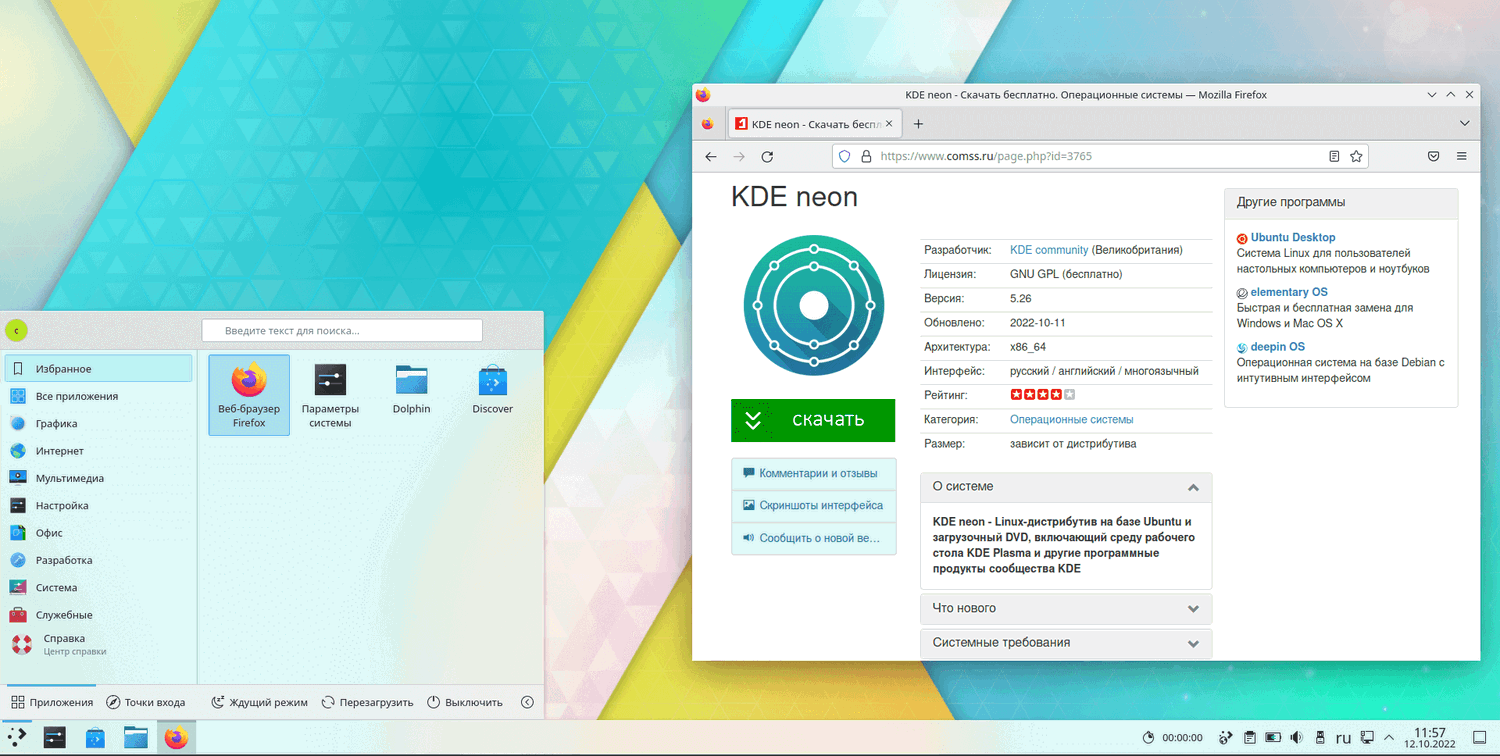1500x756 pixels.
Task: Click the panel clock showing 11:57
Action: pos(1432,738)
